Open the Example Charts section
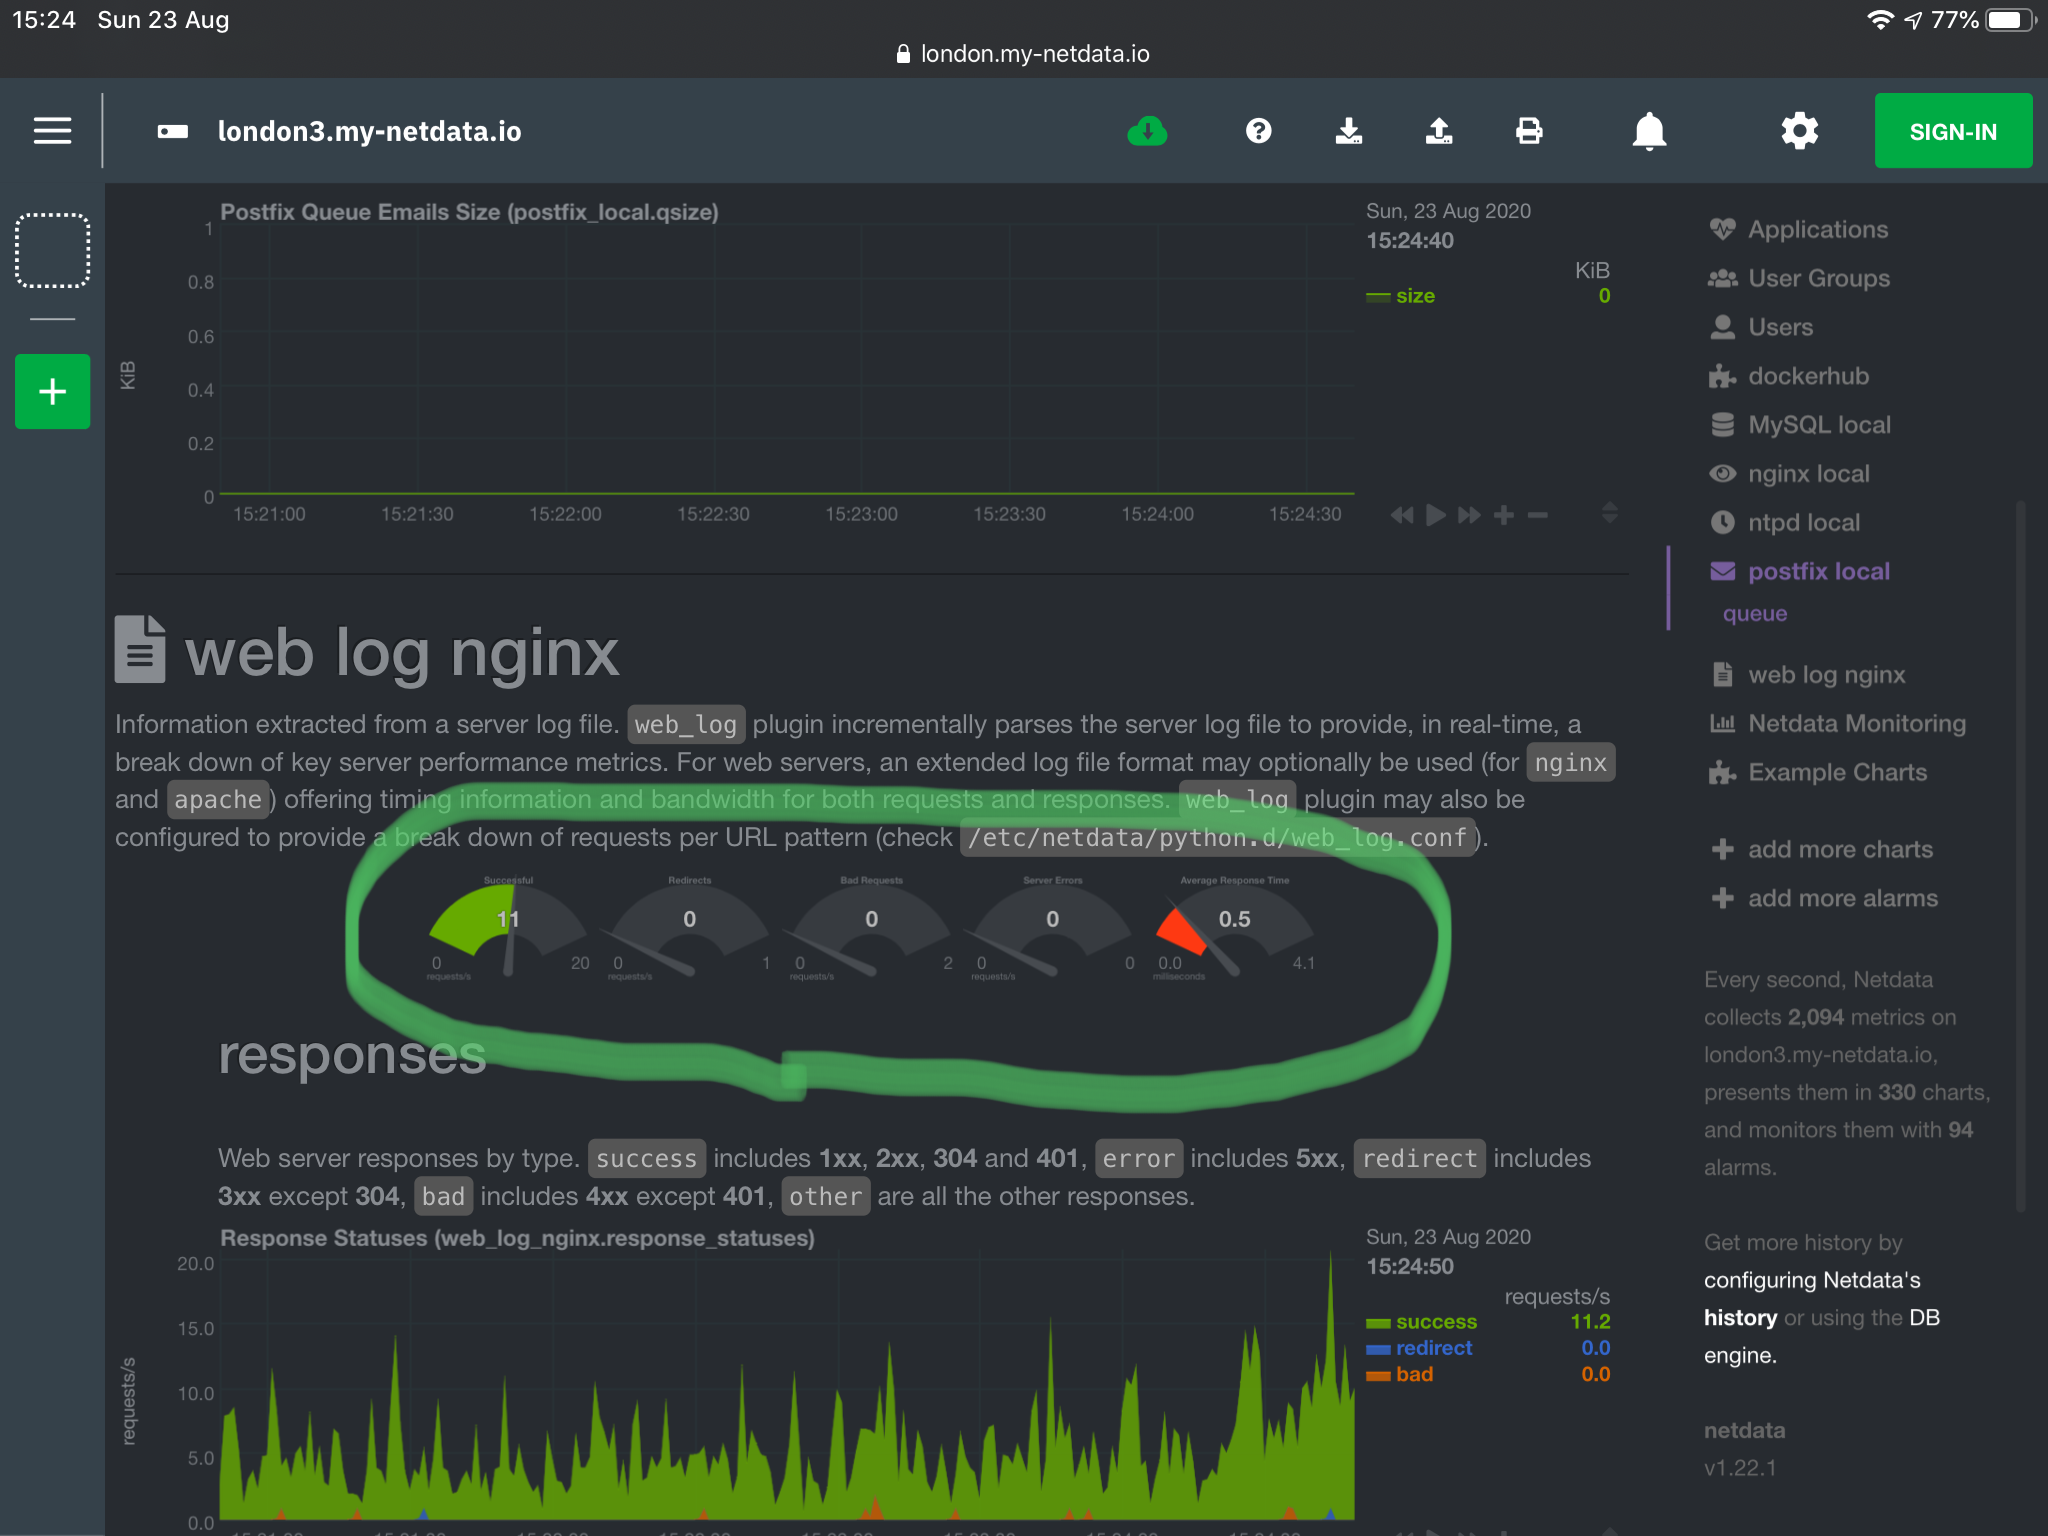 (1837, 771)
